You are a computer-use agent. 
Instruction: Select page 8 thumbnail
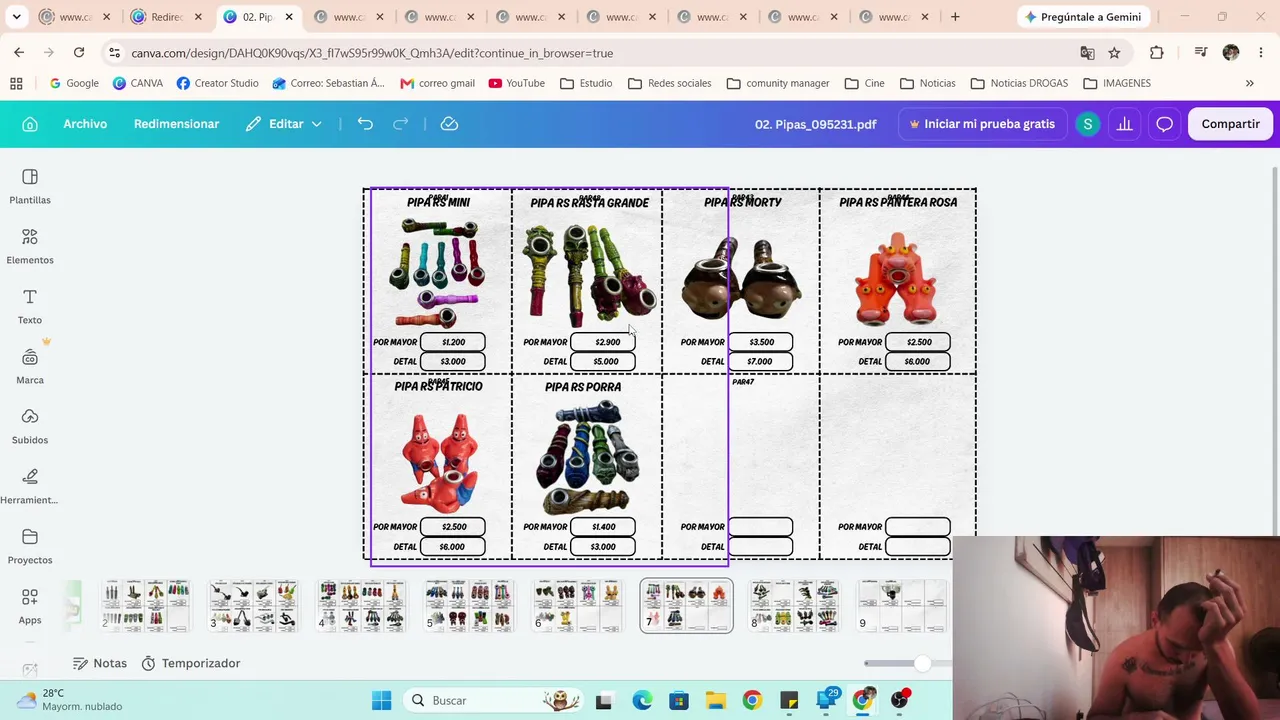[x=794, y=606]
